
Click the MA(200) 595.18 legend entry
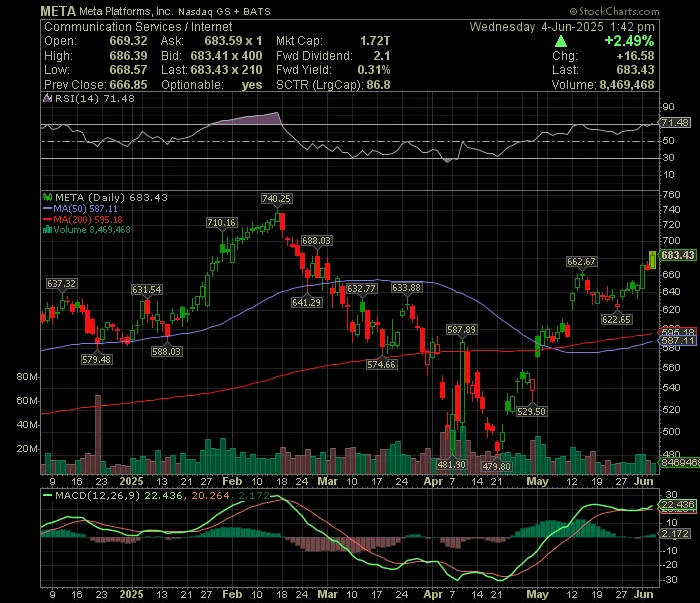pos(88,220)
